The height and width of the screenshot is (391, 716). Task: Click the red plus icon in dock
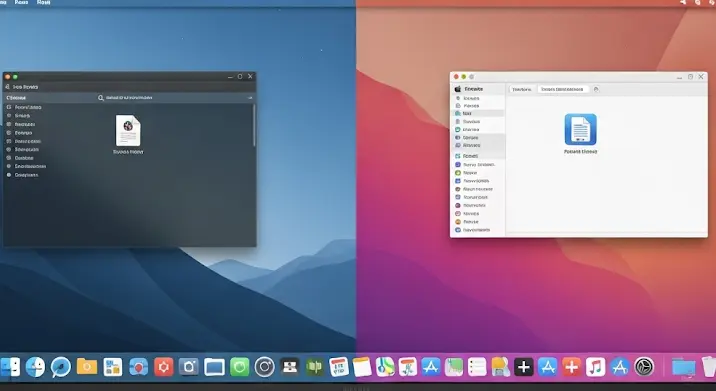pyautogui.click(x=571, y=367)
